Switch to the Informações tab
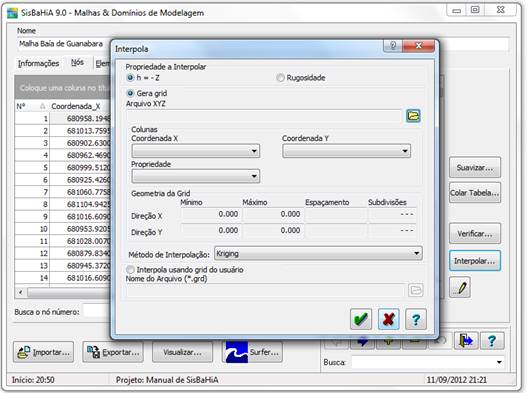This screenshot has width=527, height=393. 38,63
